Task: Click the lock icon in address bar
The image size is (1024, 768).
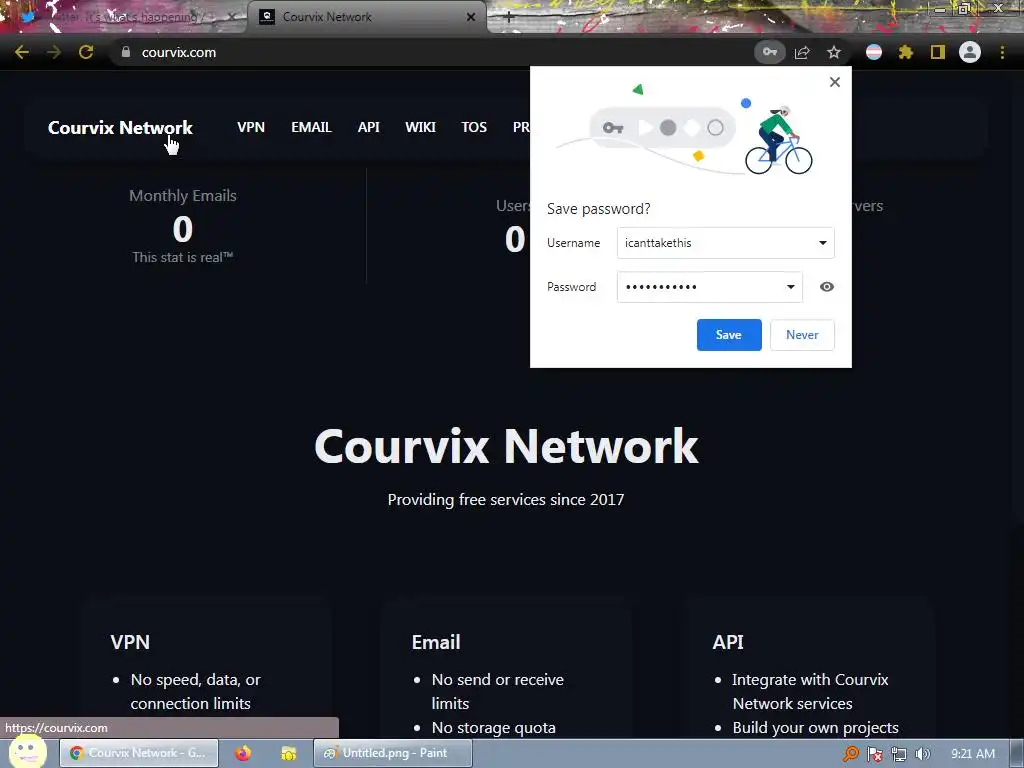Action: (126, 52)
